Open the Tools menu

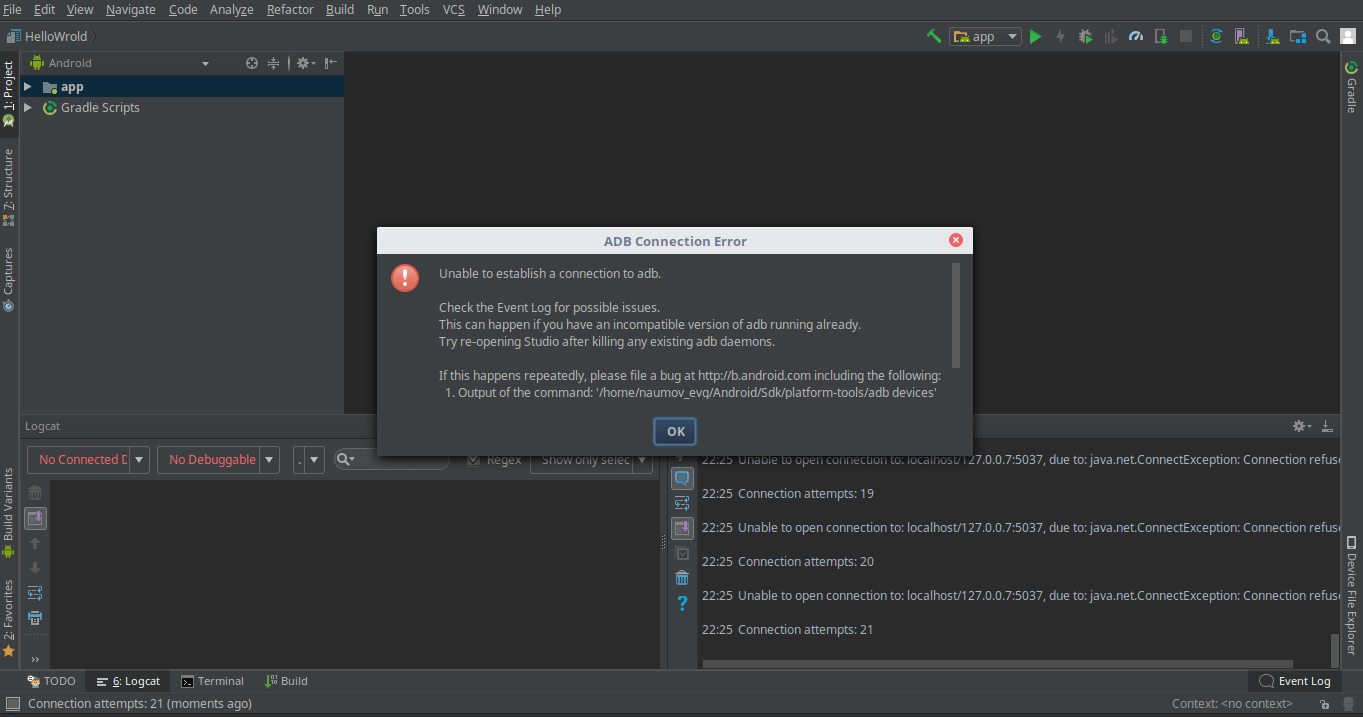coord(414,9)
